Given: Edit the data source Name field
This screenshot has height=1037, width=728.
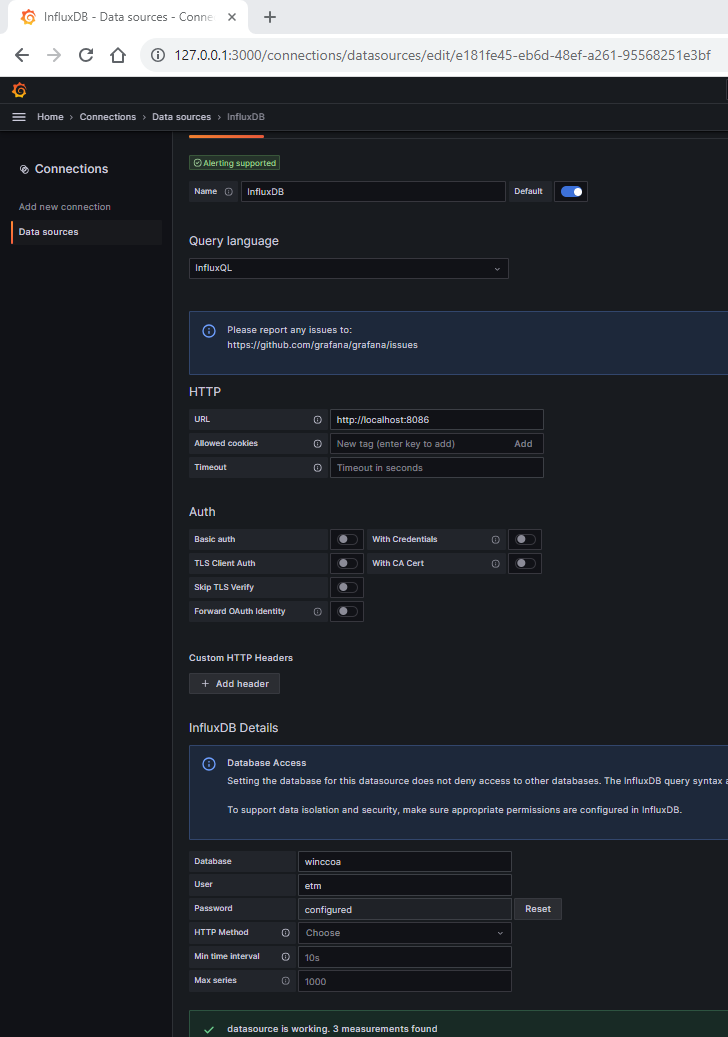Looking at the screenshot, I should pos(373,192).
